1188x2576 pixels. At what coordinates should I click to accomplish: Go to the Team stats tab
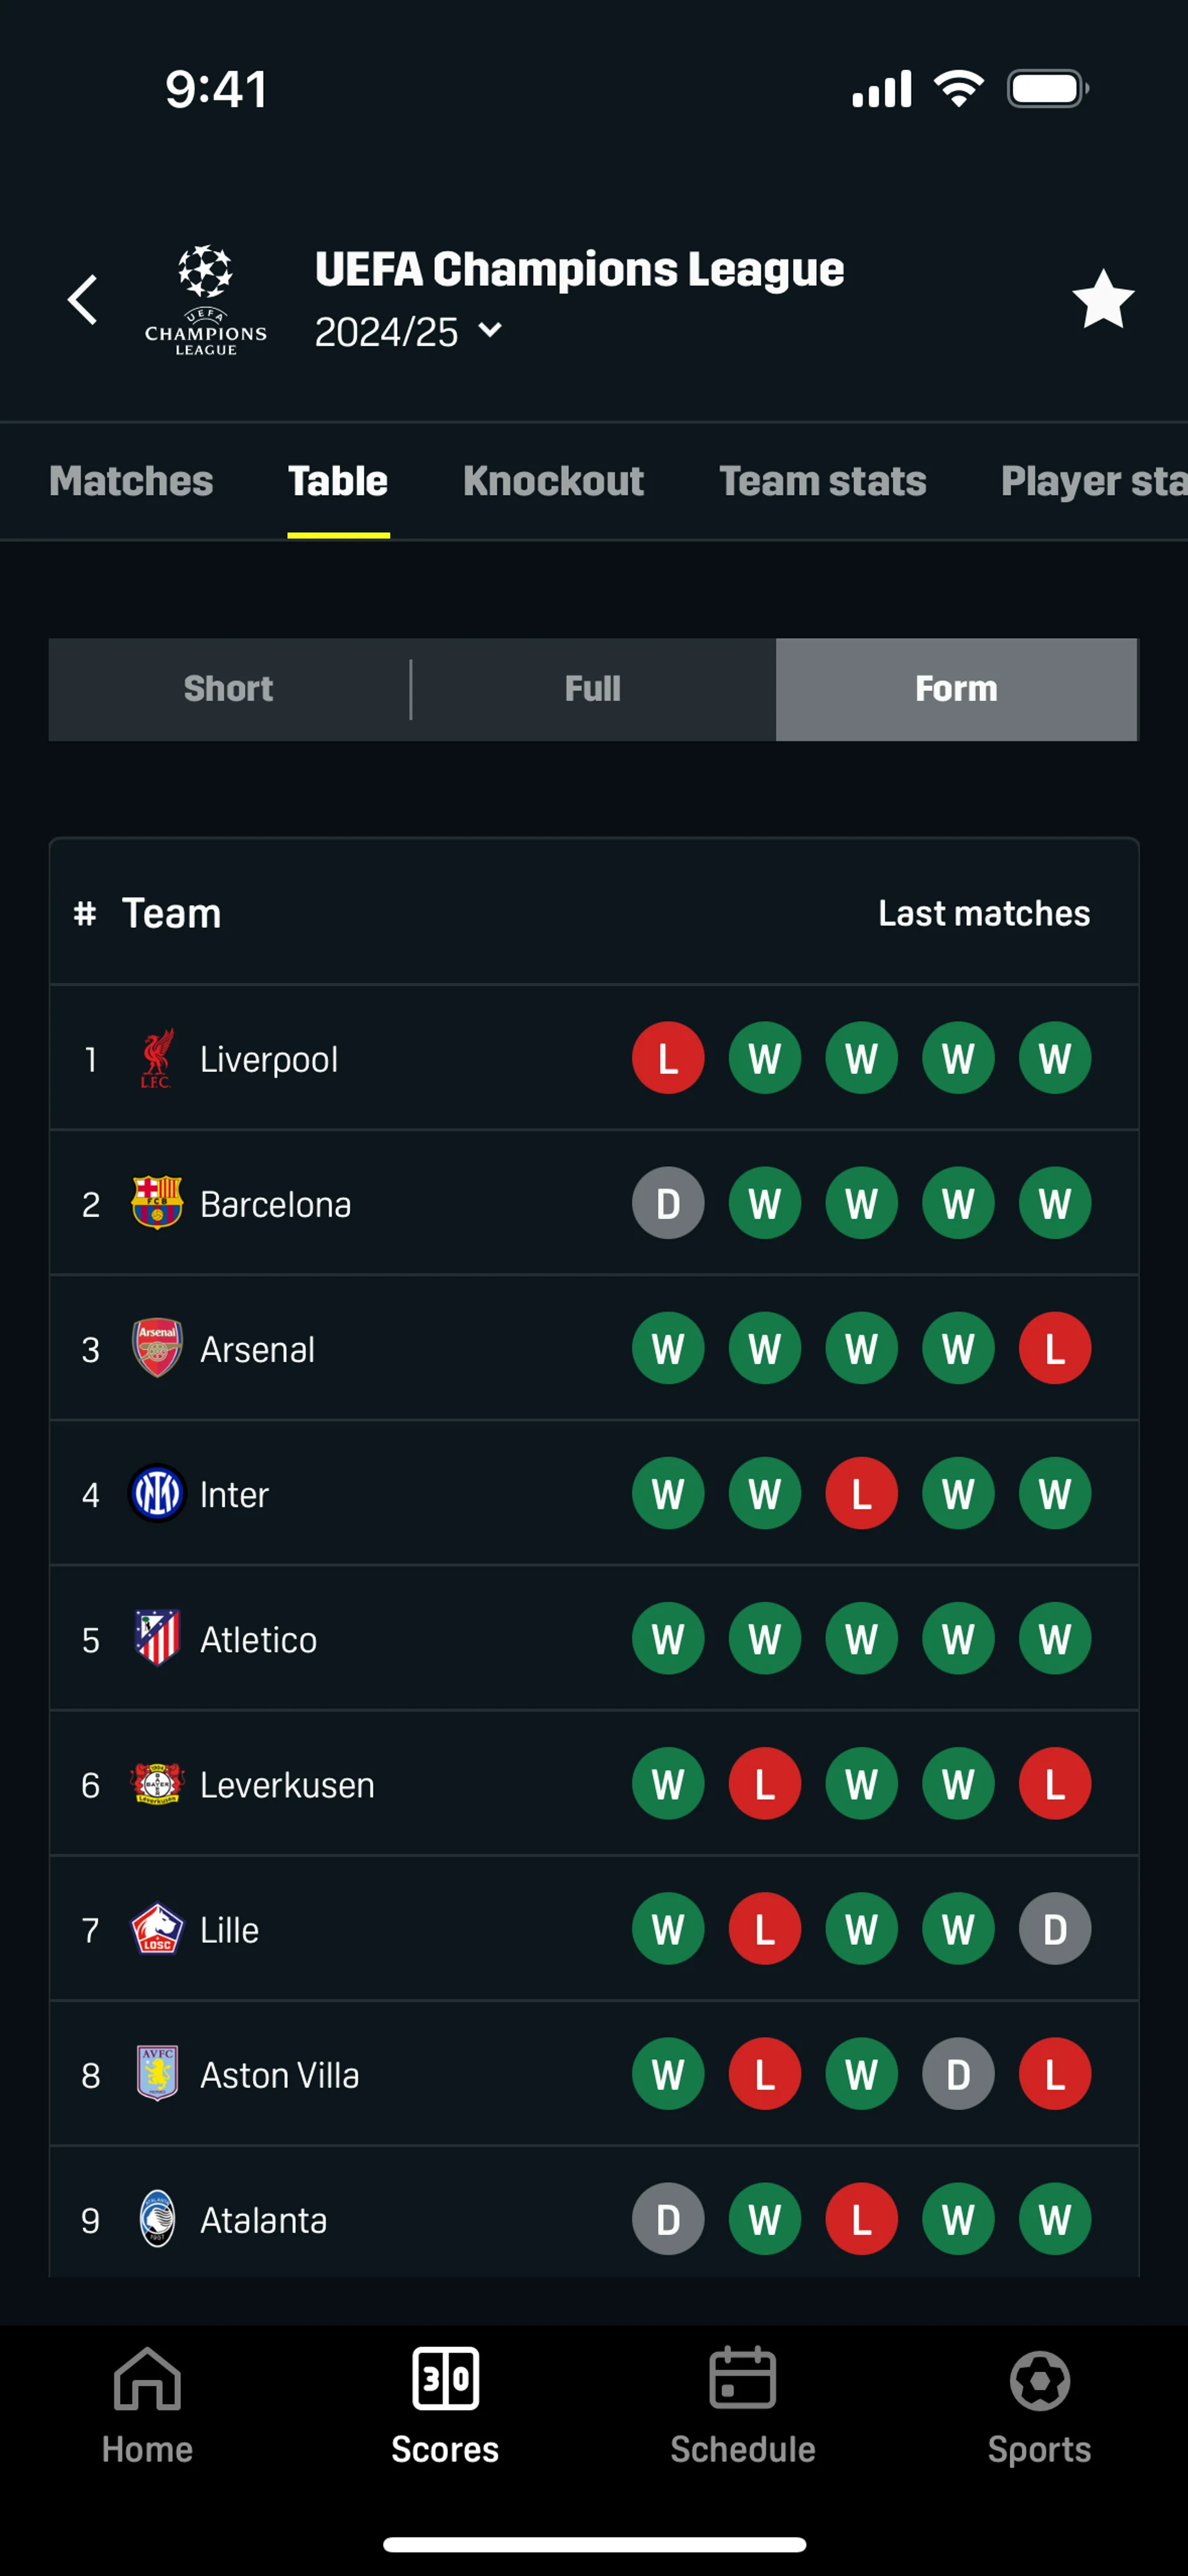[x=822, y=481]
